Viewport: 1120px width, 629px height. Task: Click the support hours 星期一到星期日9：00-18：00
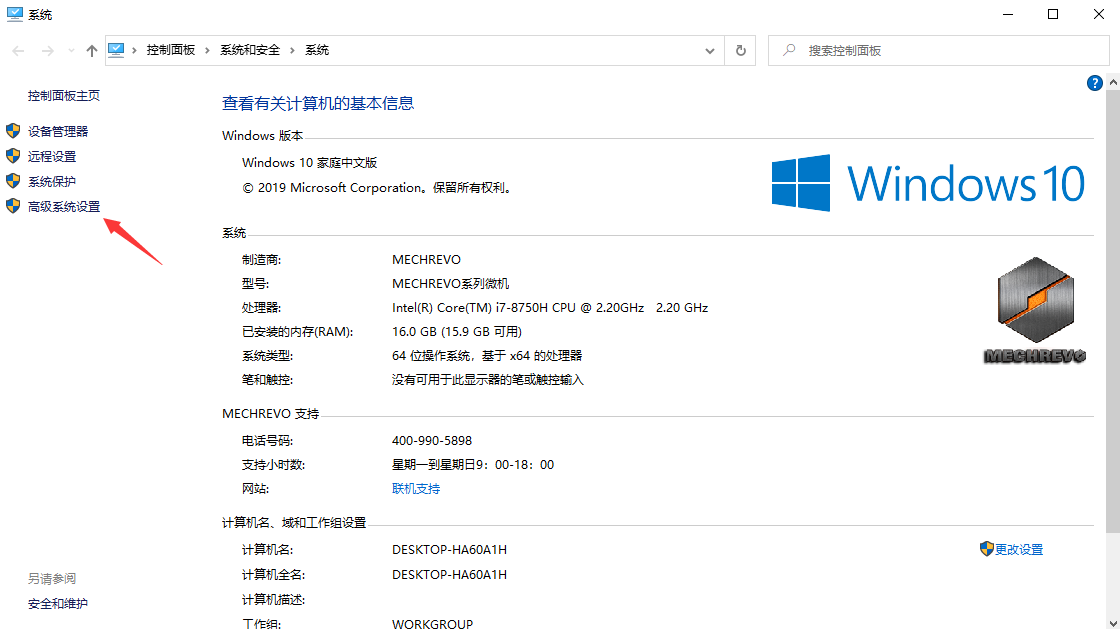[473, 465]
